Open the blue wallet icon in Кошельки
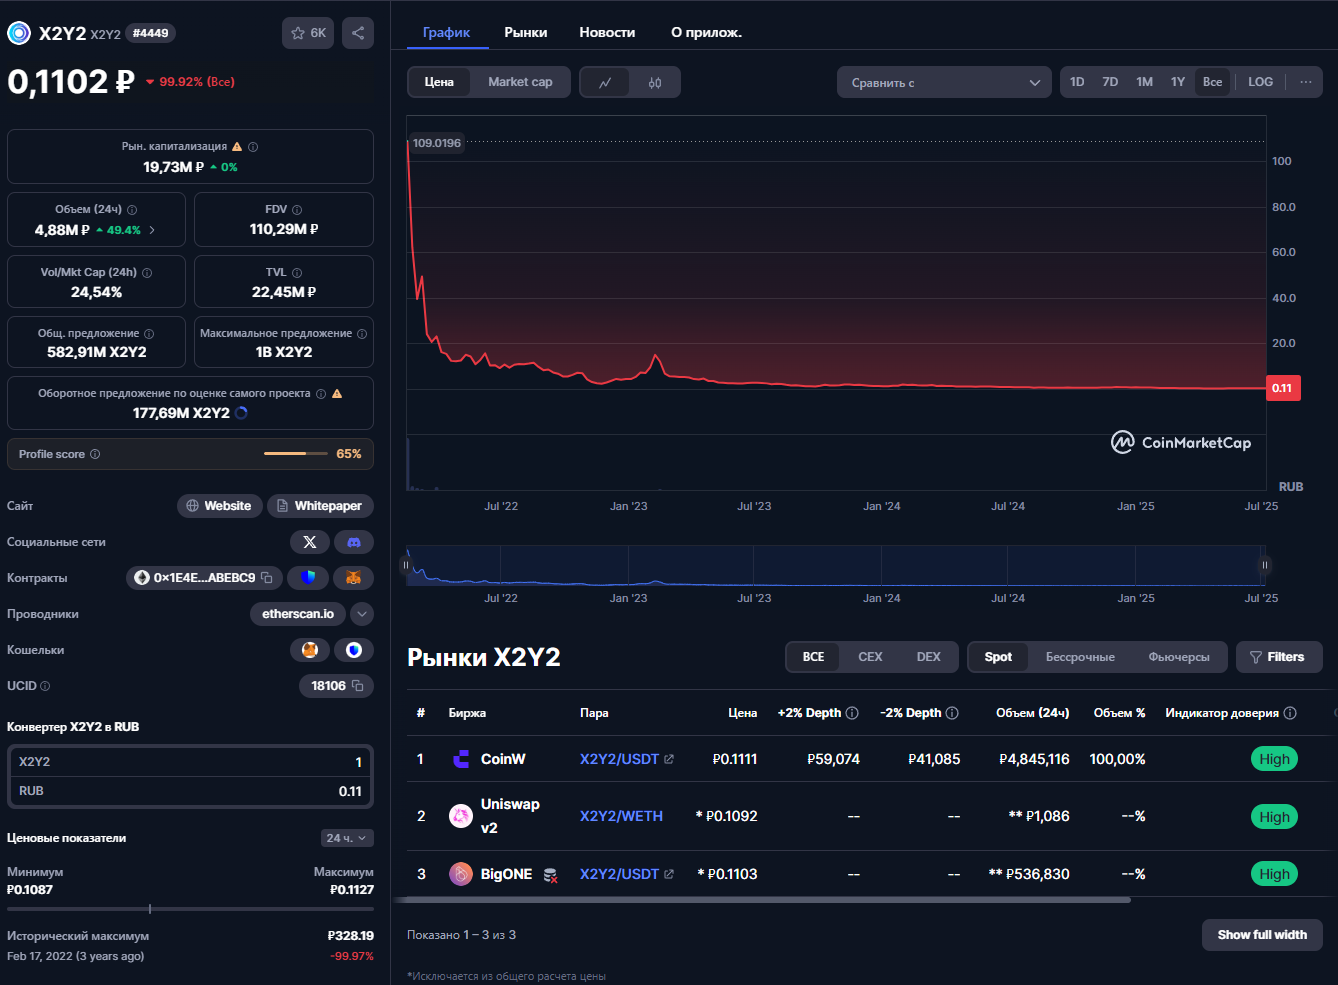Viewport: 1338px width, 985px height. pos(354,650)
